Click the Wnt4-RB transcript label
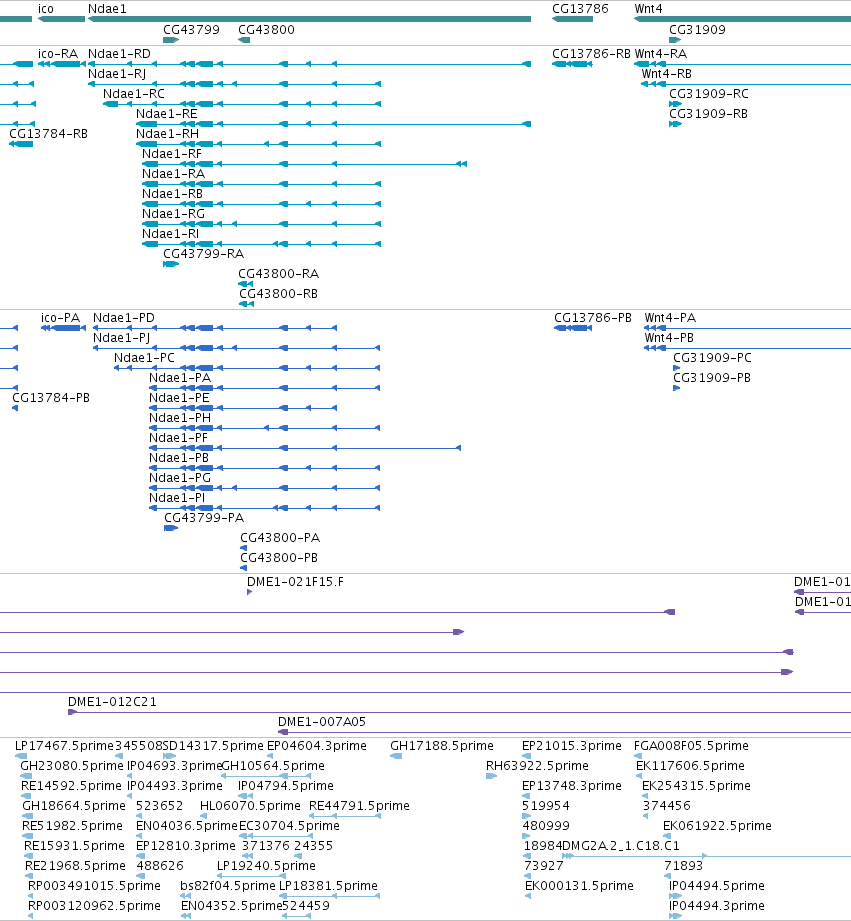This screenshot has height=921, width=851. click(667, 74)
